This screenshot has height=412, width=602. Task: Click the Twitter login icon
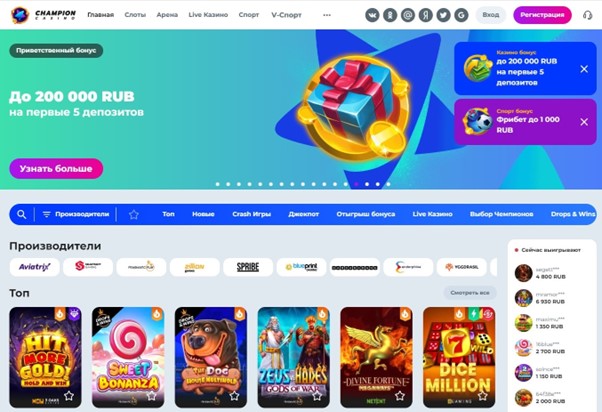(x=443, y=15)
